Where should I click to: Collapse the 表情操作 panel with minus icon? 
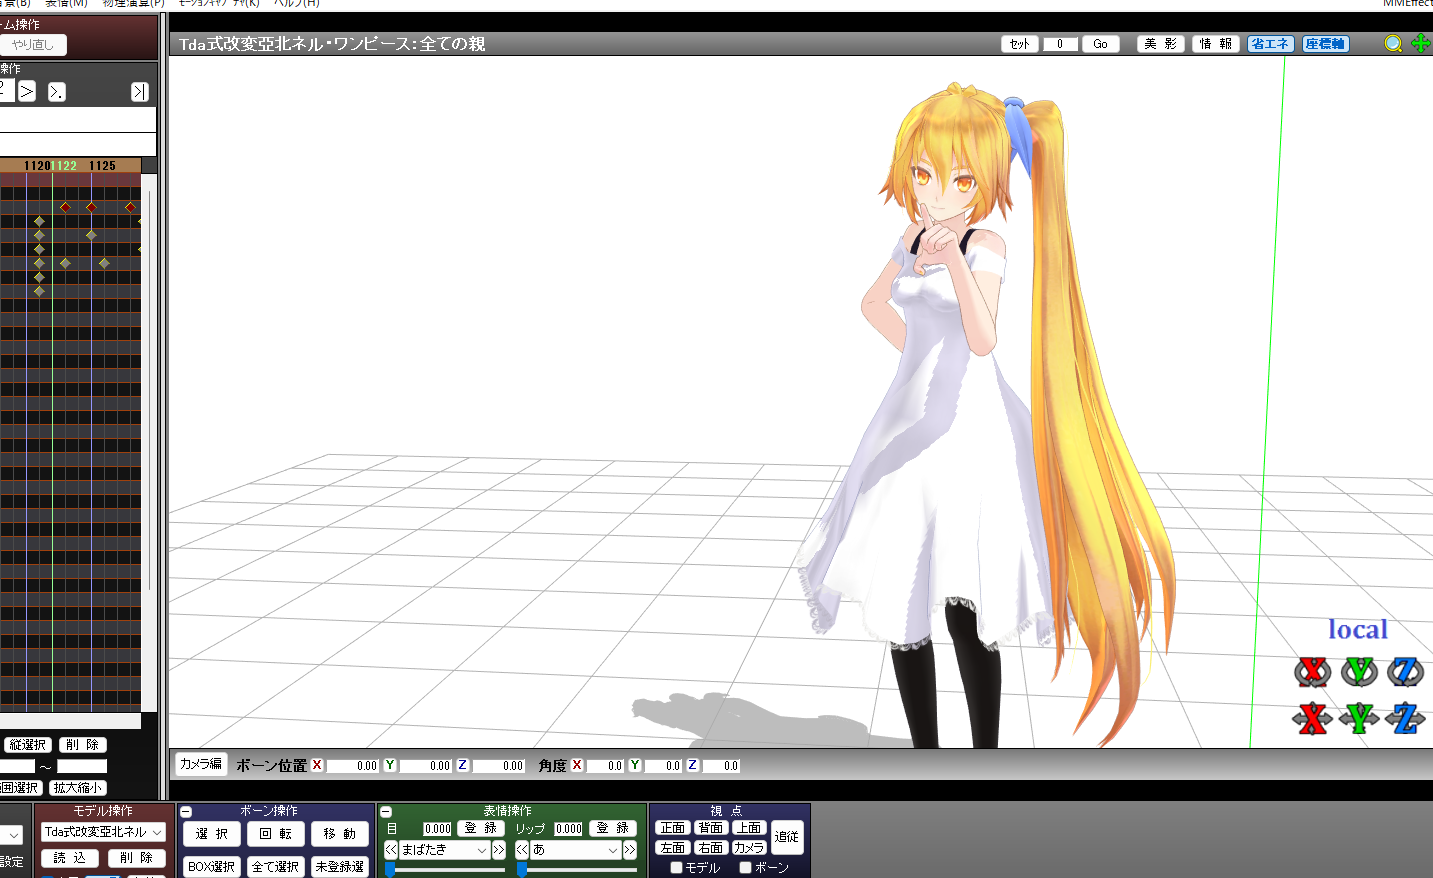[386, 811]
